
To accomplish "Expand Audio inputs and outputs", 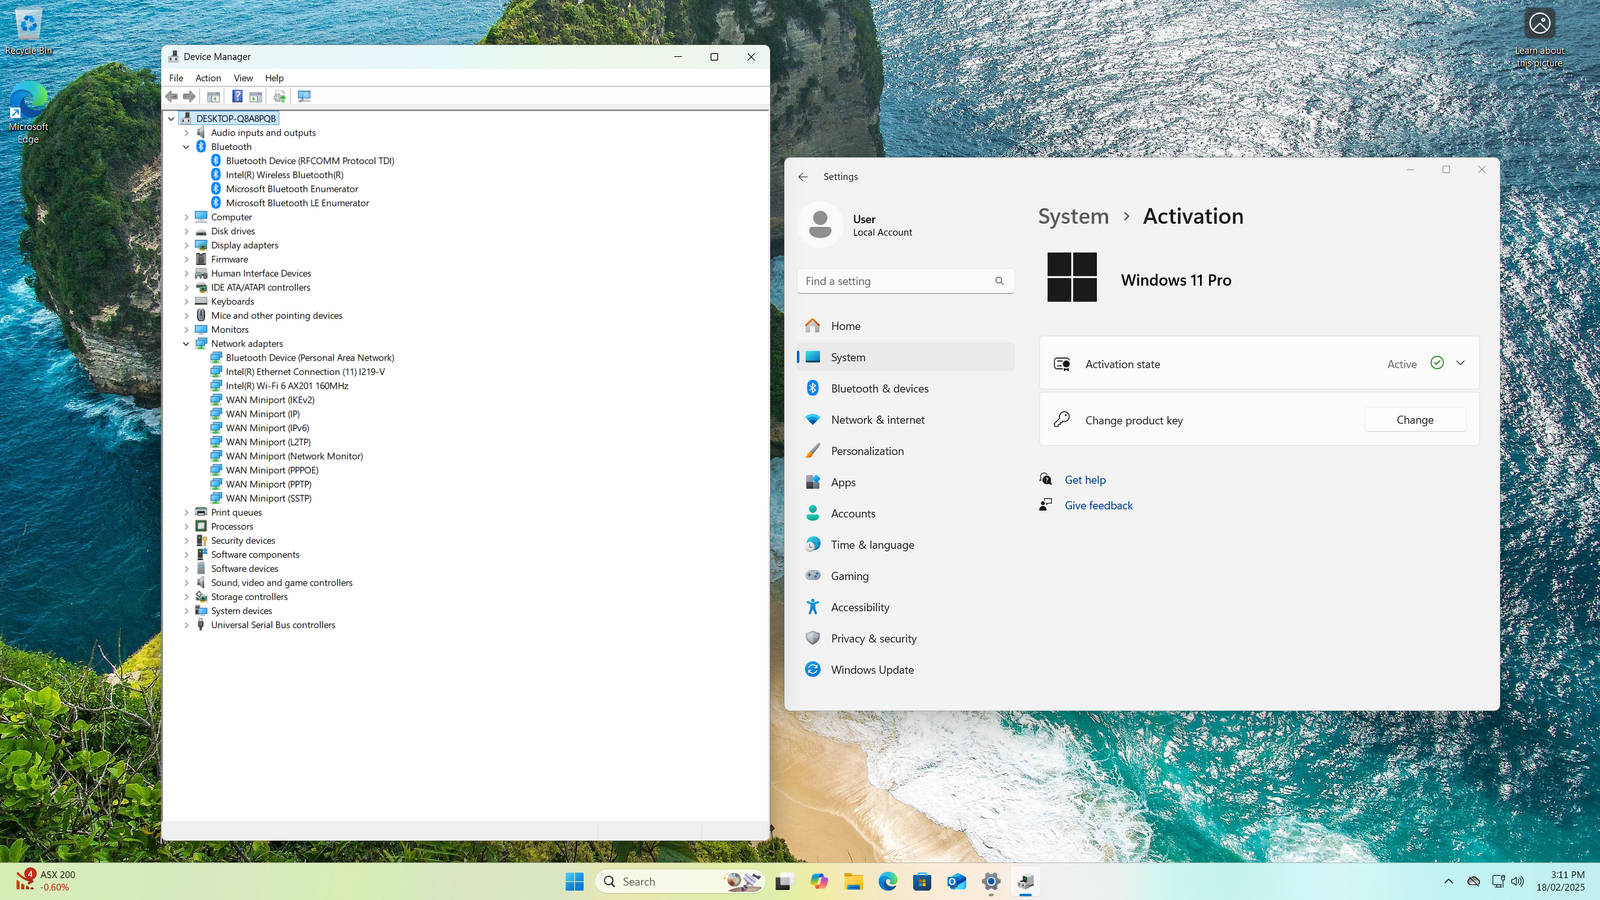I will 186,133.
